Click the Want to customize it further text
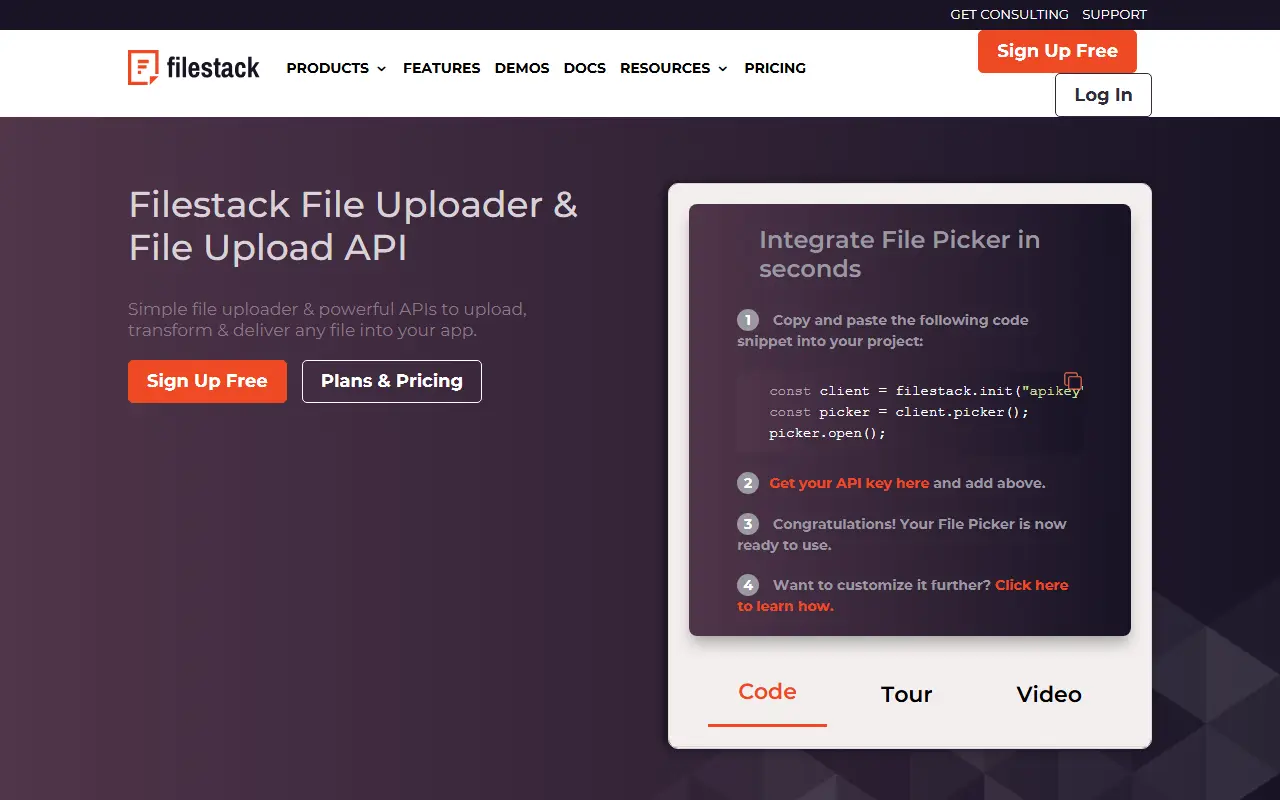 (882, 585)
